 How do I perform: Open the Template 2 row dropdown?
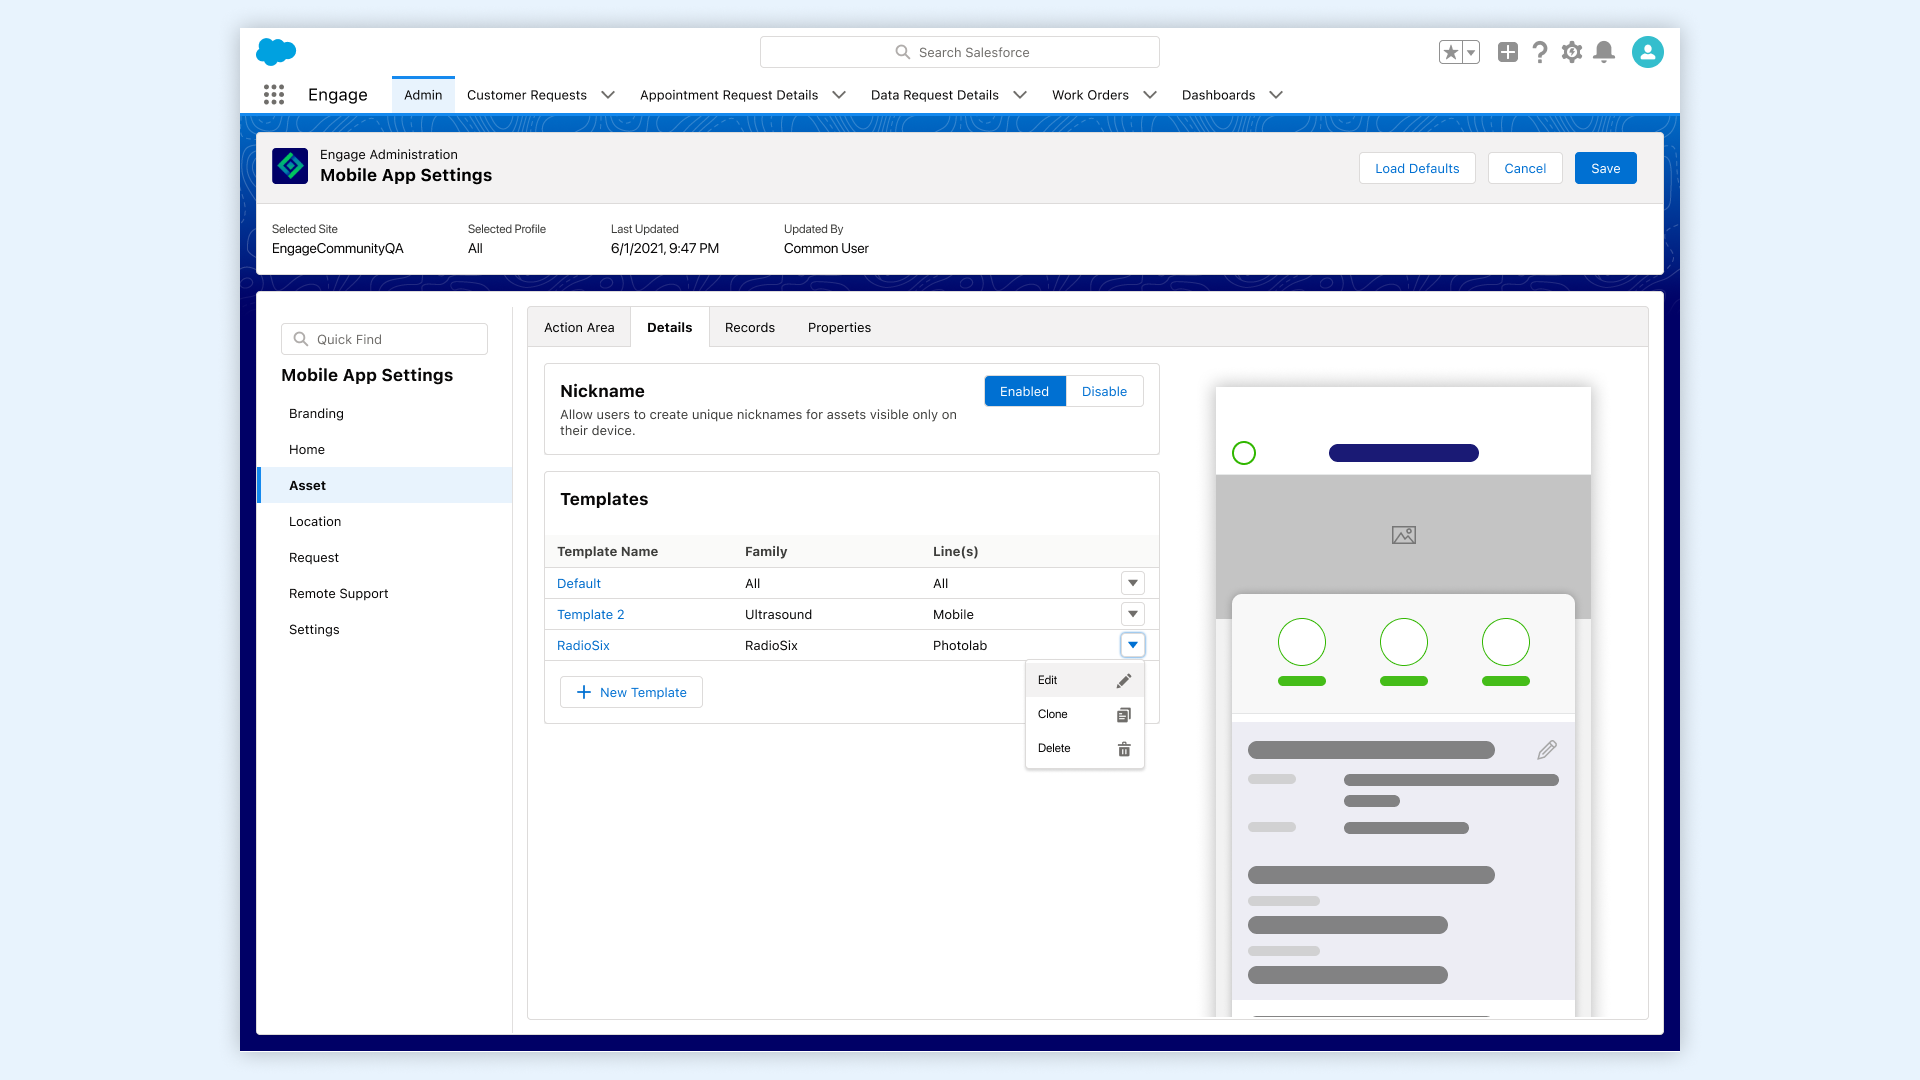pyautogui.click(x=1132, y=614)
